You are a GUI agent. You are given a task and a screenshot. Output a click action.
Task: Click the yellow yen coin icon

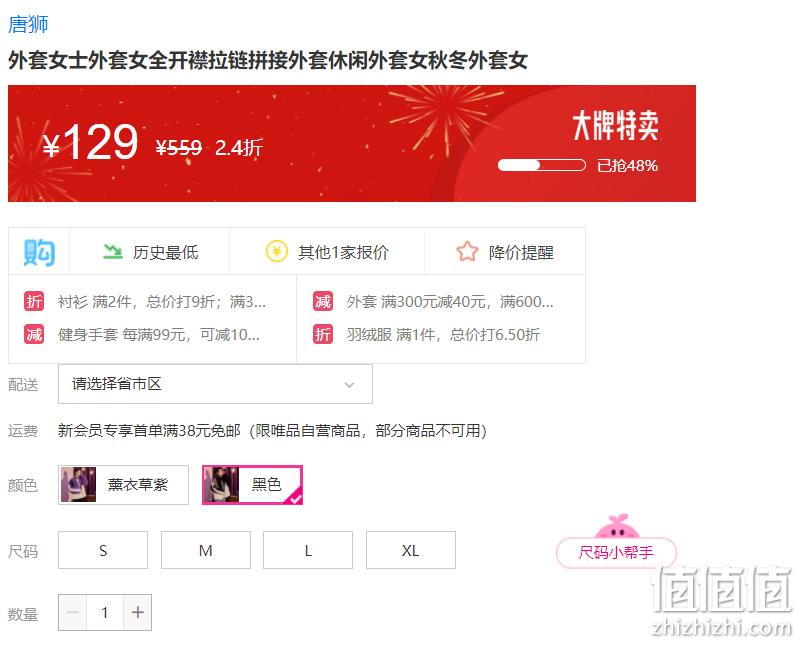pyautogui.click(x=276, y=251)
